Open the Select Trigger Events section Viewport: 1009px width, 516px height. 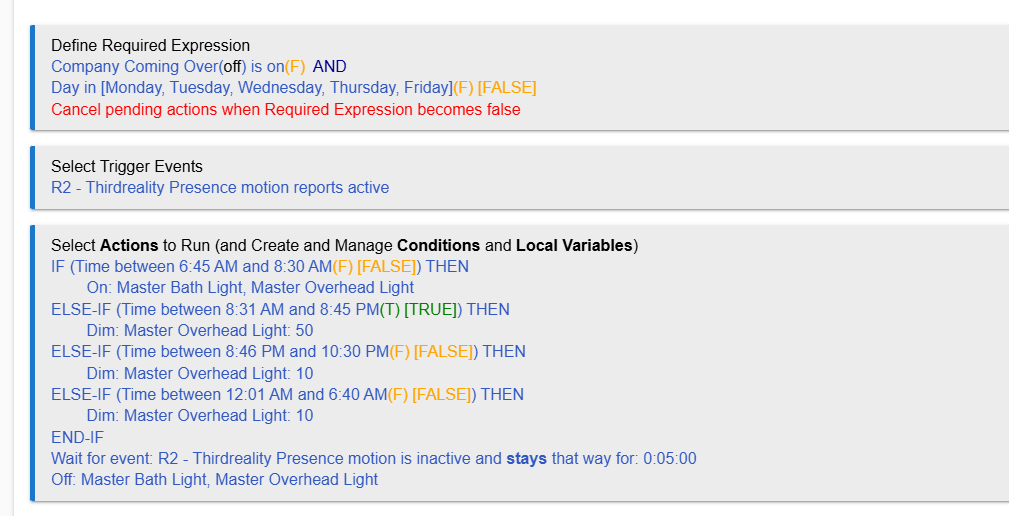[127, 167]
